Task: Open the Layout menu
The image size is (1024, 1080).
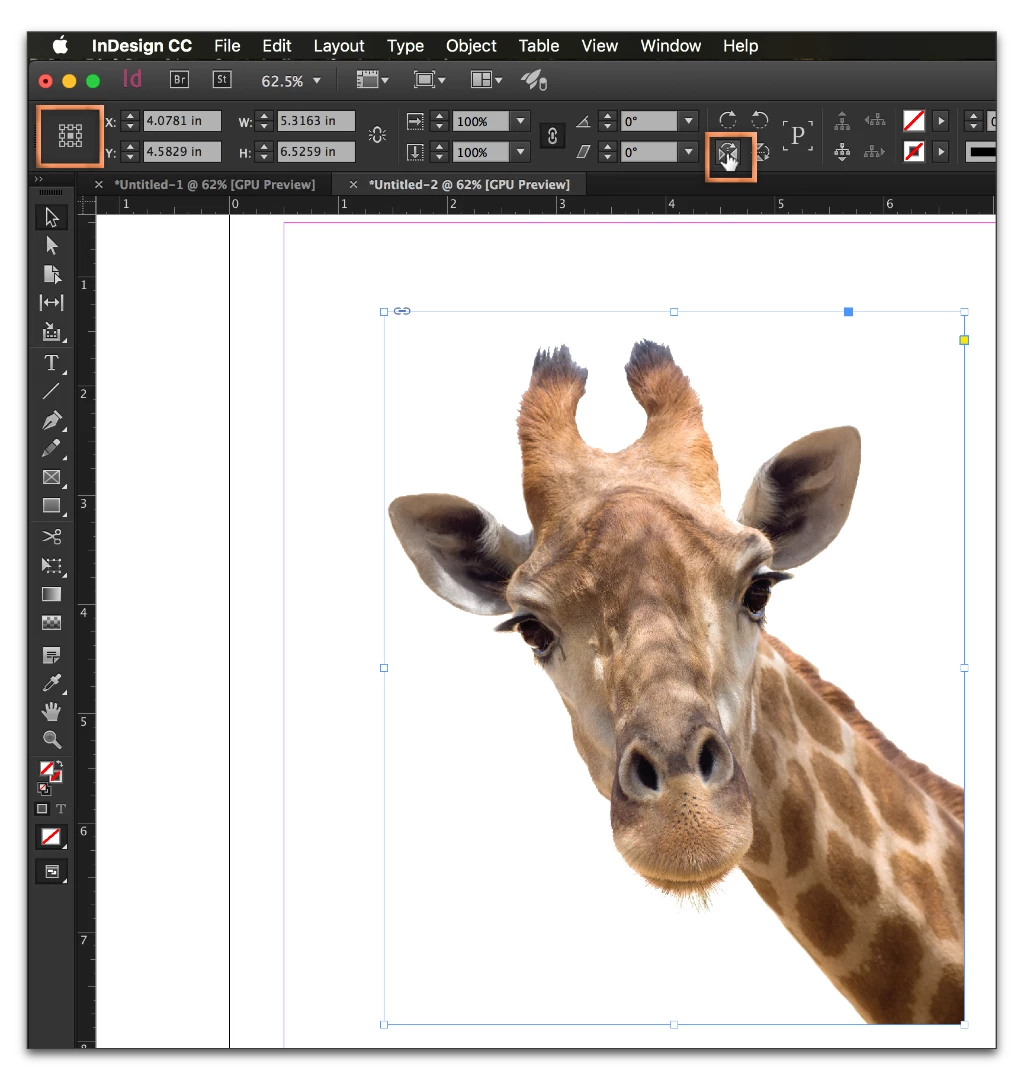Action: [x=339, y=46]
